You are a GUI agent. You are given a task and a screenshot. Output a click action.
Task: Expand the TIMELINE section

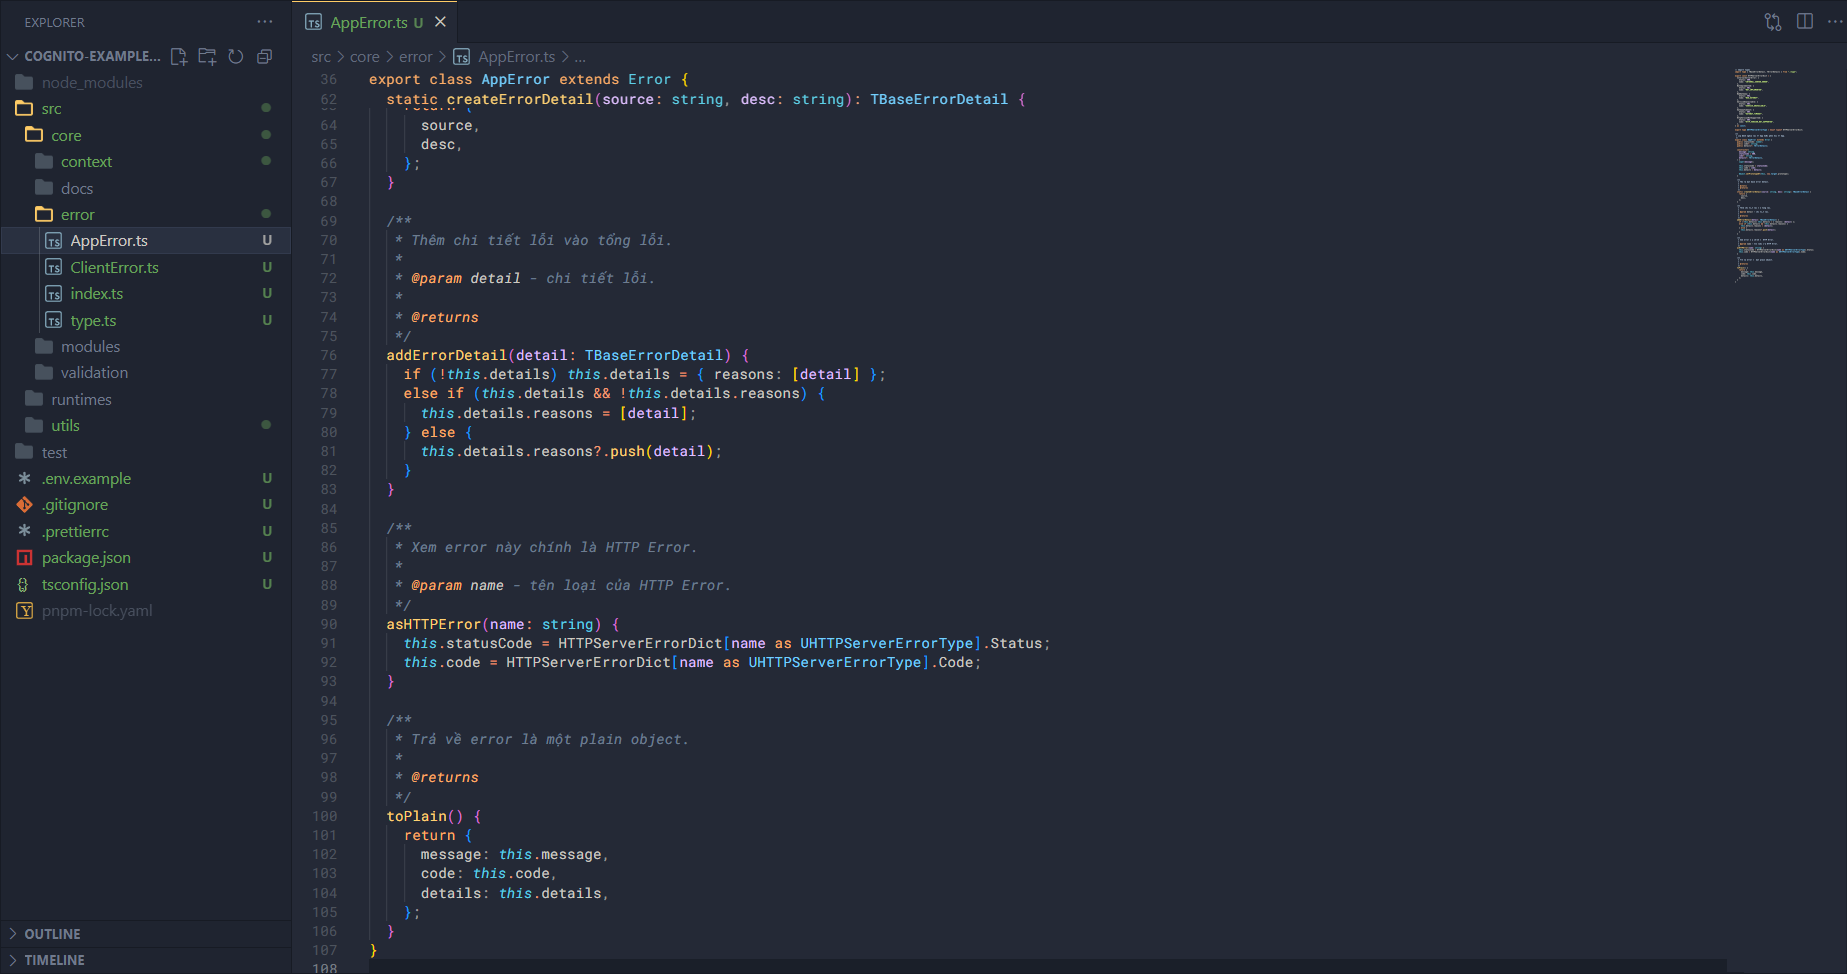(x=54, y=960)
